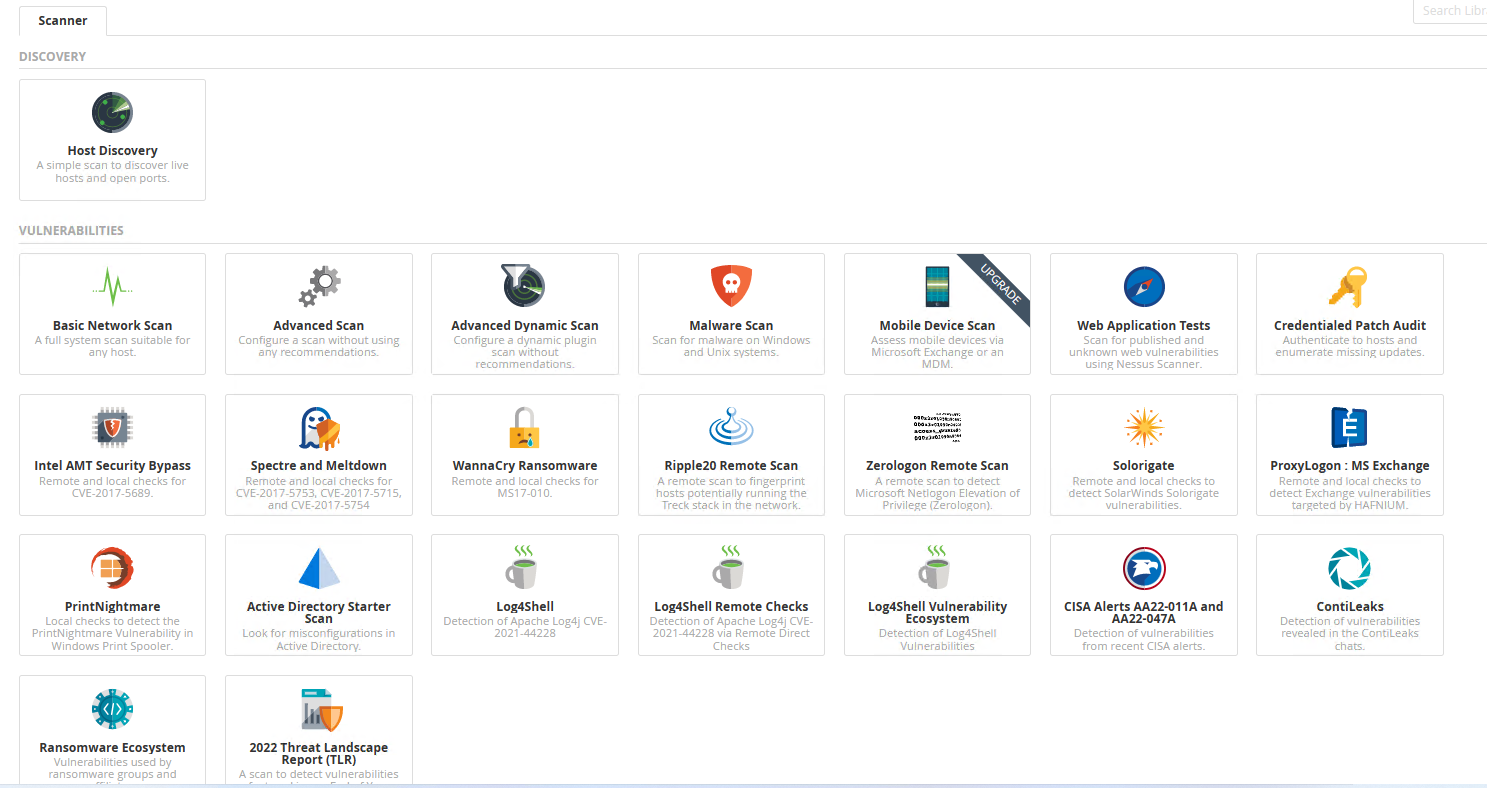Image resolution: width=1487 pixels, height=788 pixels.
Task: Select the Host Discovery radar icon
Action: point(112,113)
